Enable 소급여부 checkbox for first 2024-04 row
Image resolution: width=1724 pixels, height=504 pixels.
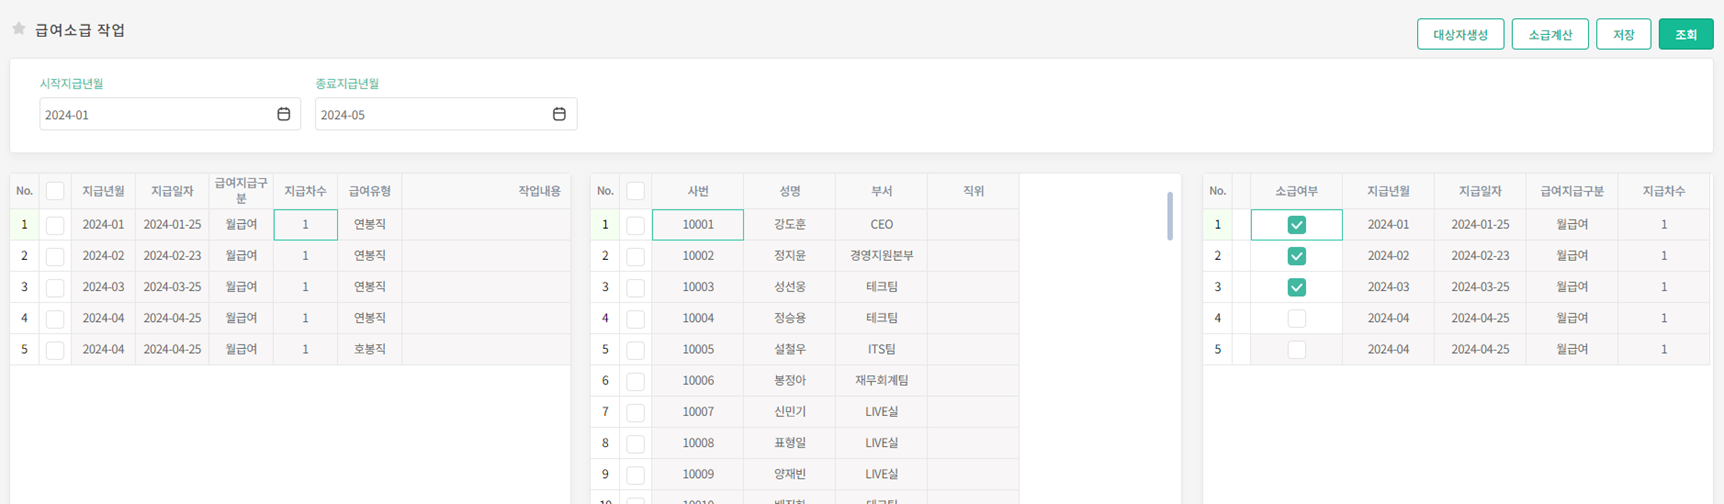[1296, 319]
